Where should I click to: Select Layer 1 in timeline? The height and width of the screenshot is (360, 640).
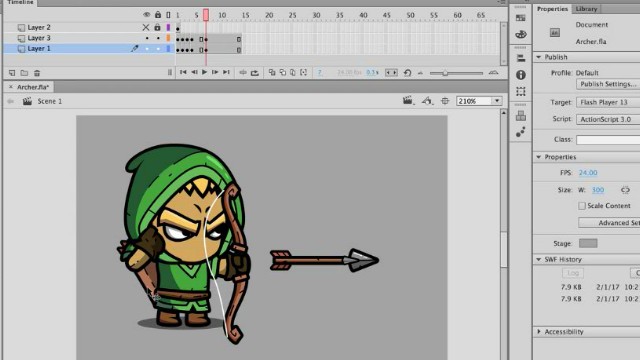[39, 49]
